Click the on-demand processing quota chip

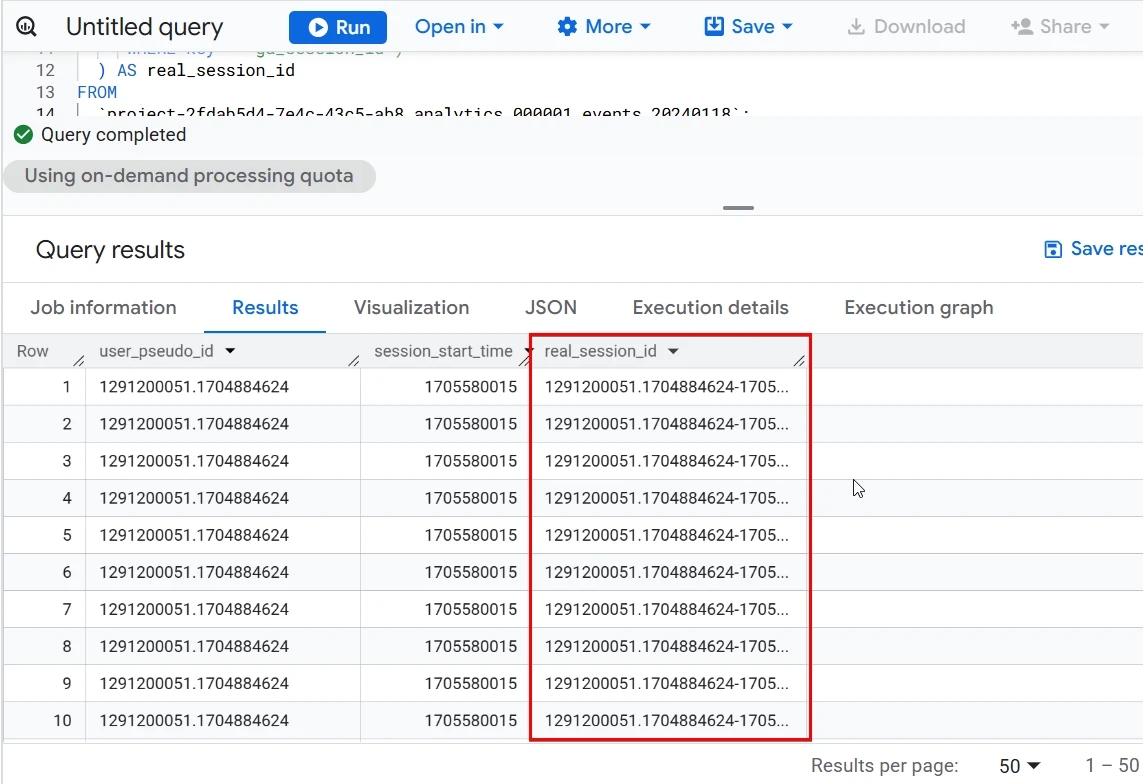click(190, 176)
